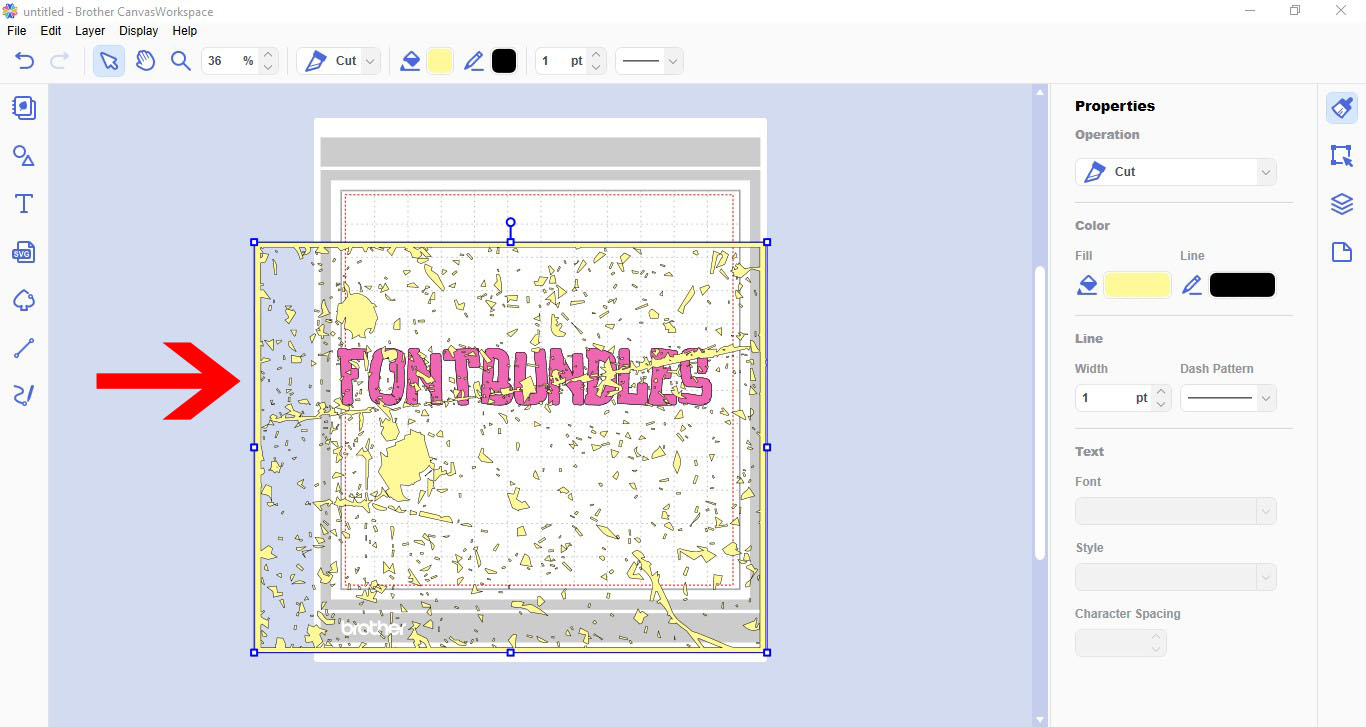Choose the black Line color in Properties

coord(1243,285)
